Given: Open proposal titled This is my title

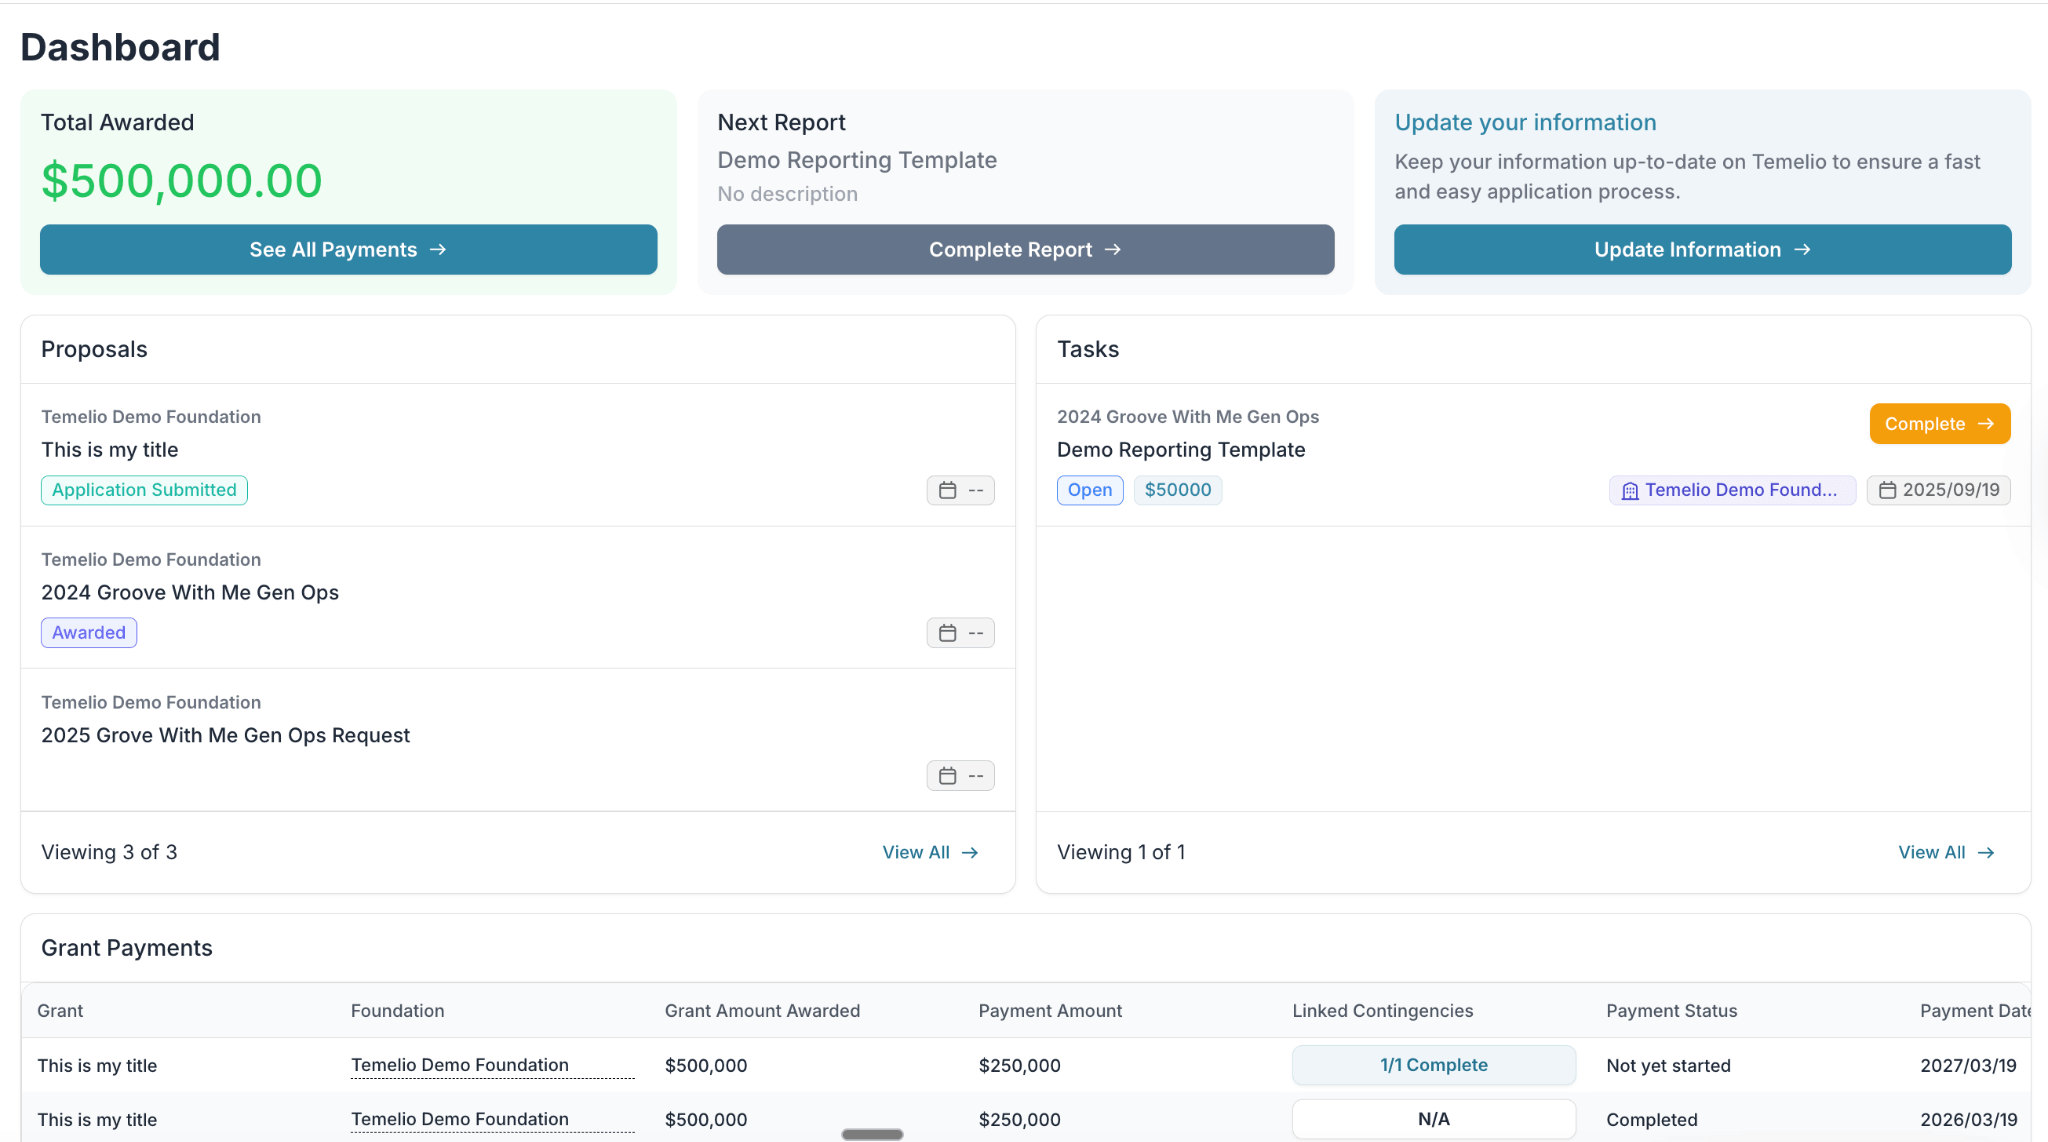Looking at the screenshot, I should (x=110, y=450).
